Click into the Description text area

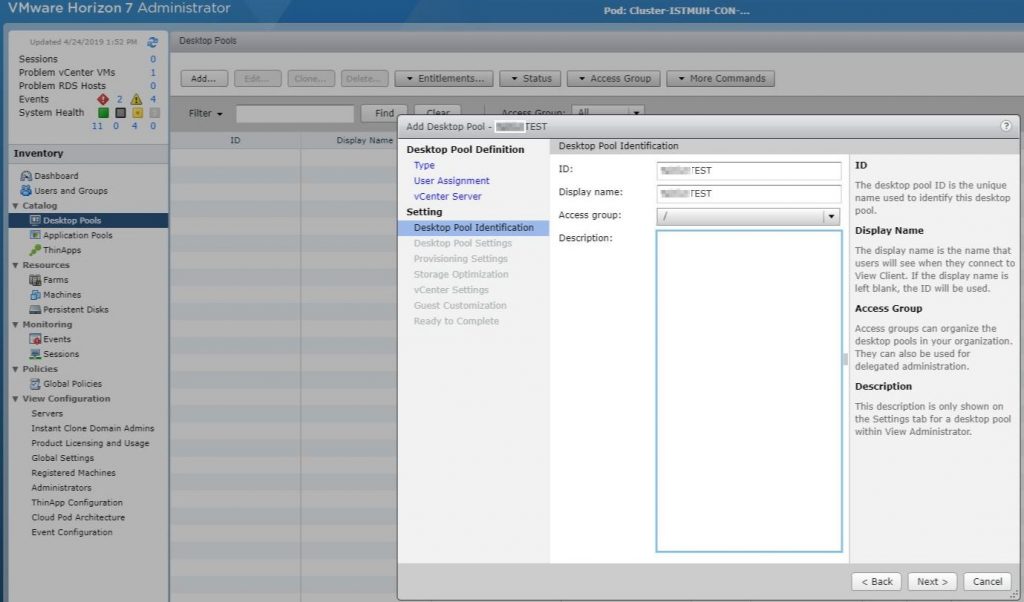click(748, 391)
